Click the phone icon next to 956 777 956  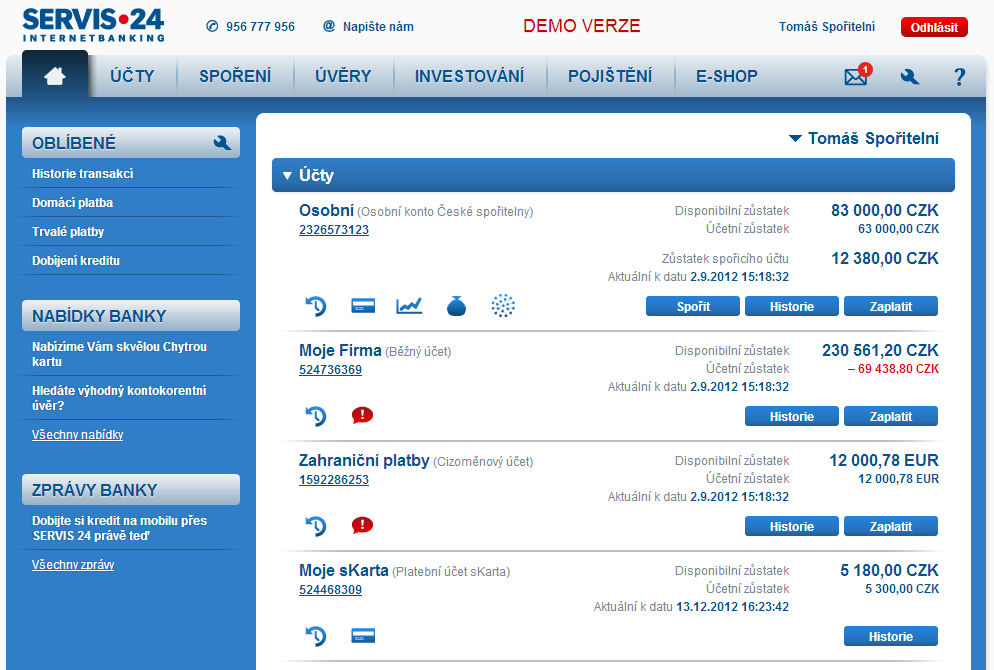click(212, 26)
